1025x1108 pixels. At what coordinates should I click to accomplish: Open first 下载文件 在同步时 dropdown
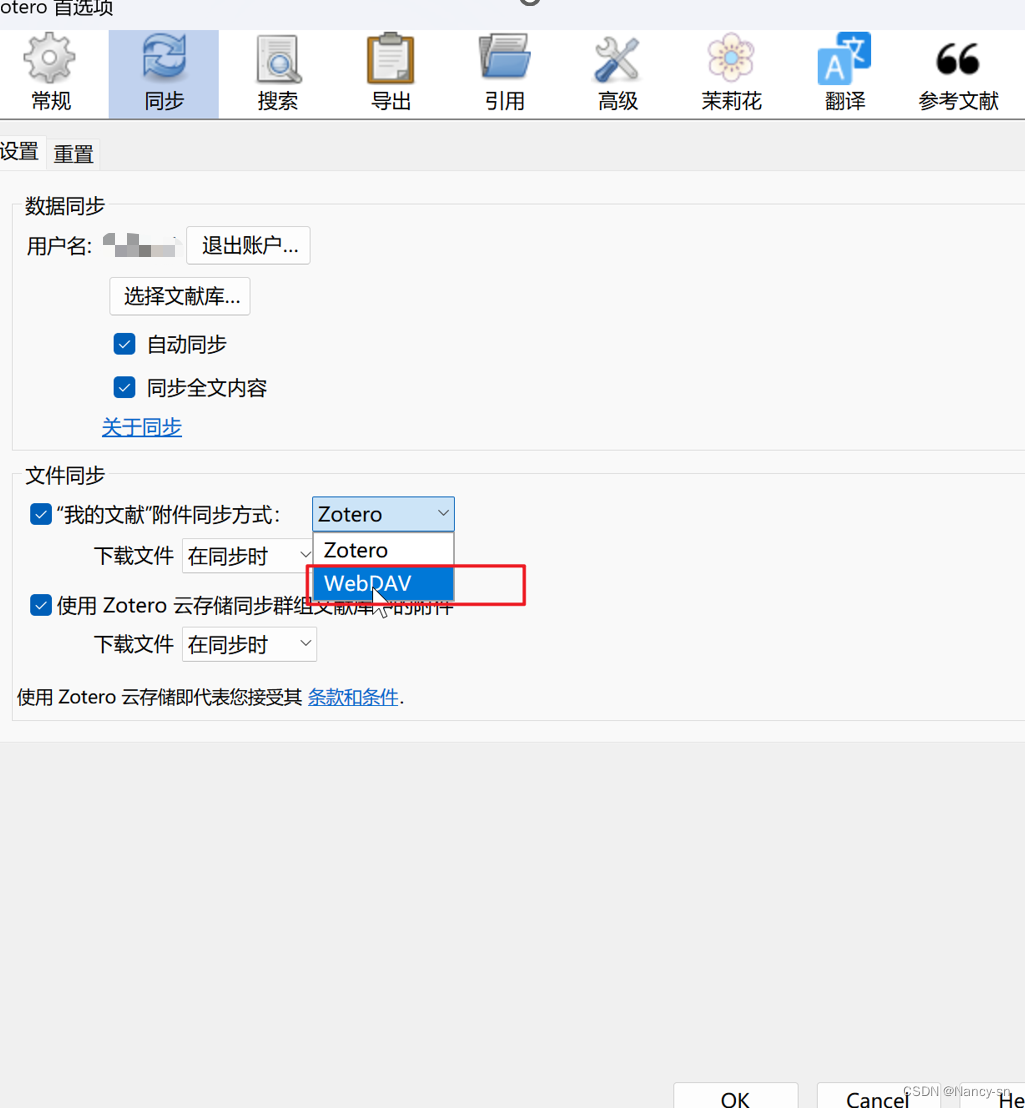(x=247, y=556)
